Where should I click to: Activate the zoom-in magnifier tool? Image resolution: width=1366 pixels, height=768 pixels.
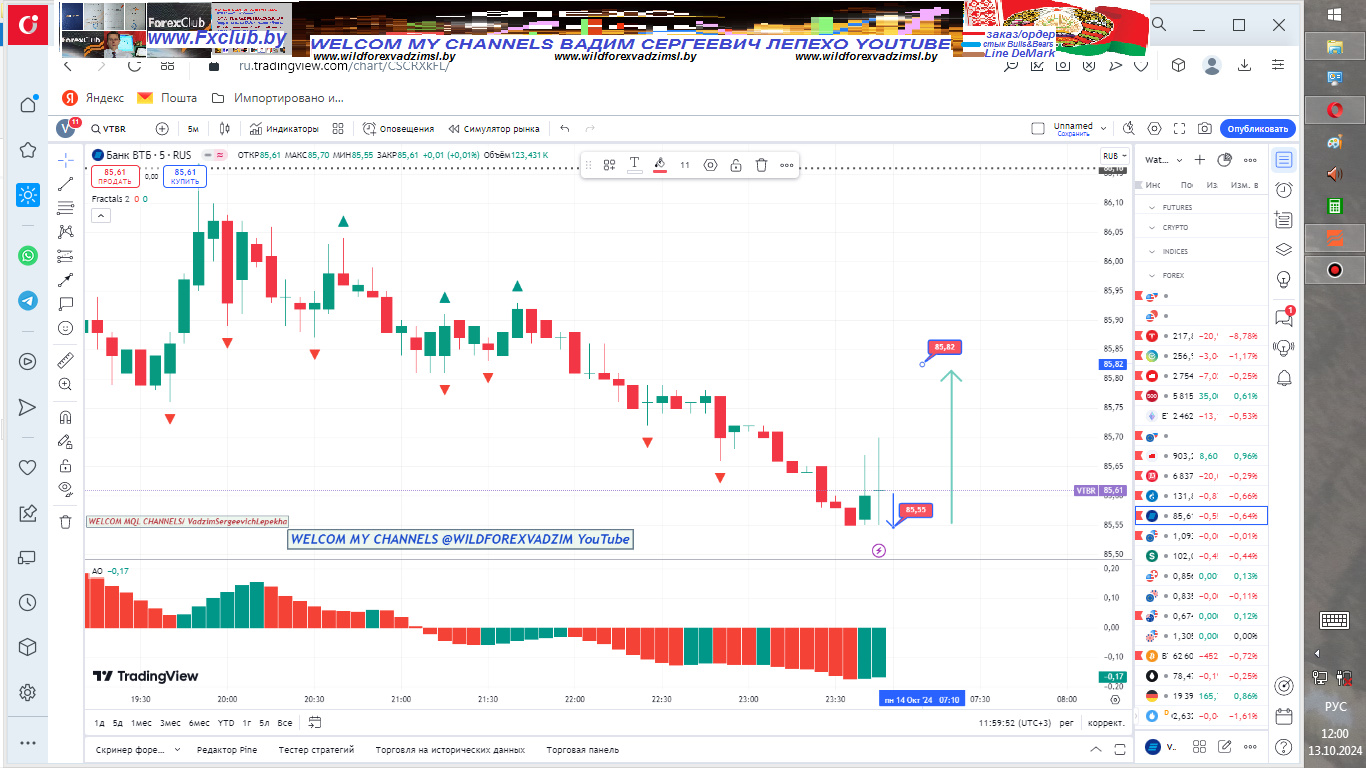point(66,384)
